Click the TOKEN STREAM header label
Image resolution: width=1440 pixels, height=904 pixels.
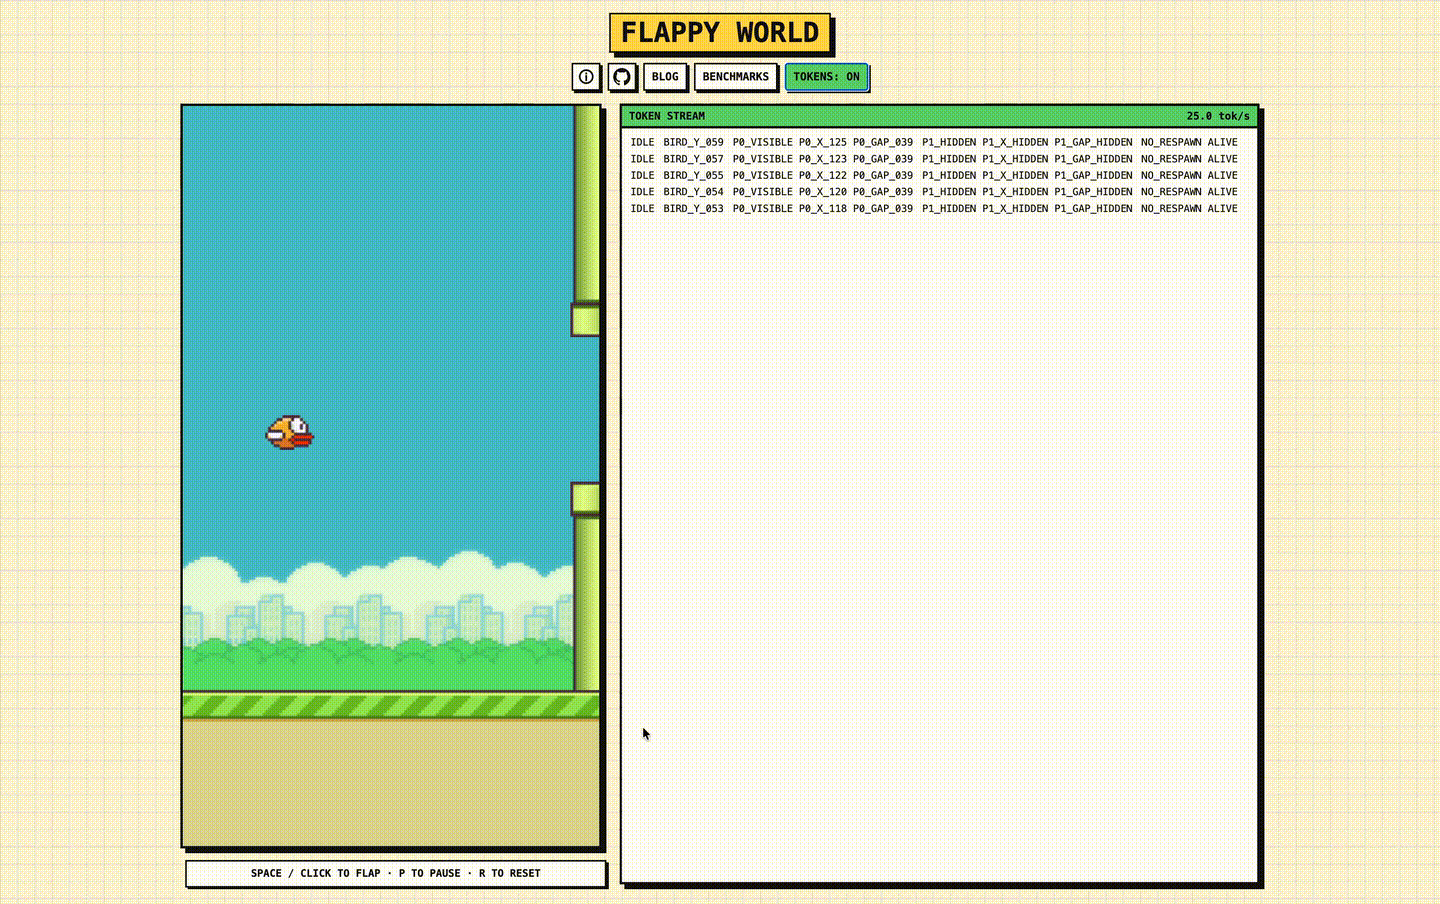(x=667, y=116)
